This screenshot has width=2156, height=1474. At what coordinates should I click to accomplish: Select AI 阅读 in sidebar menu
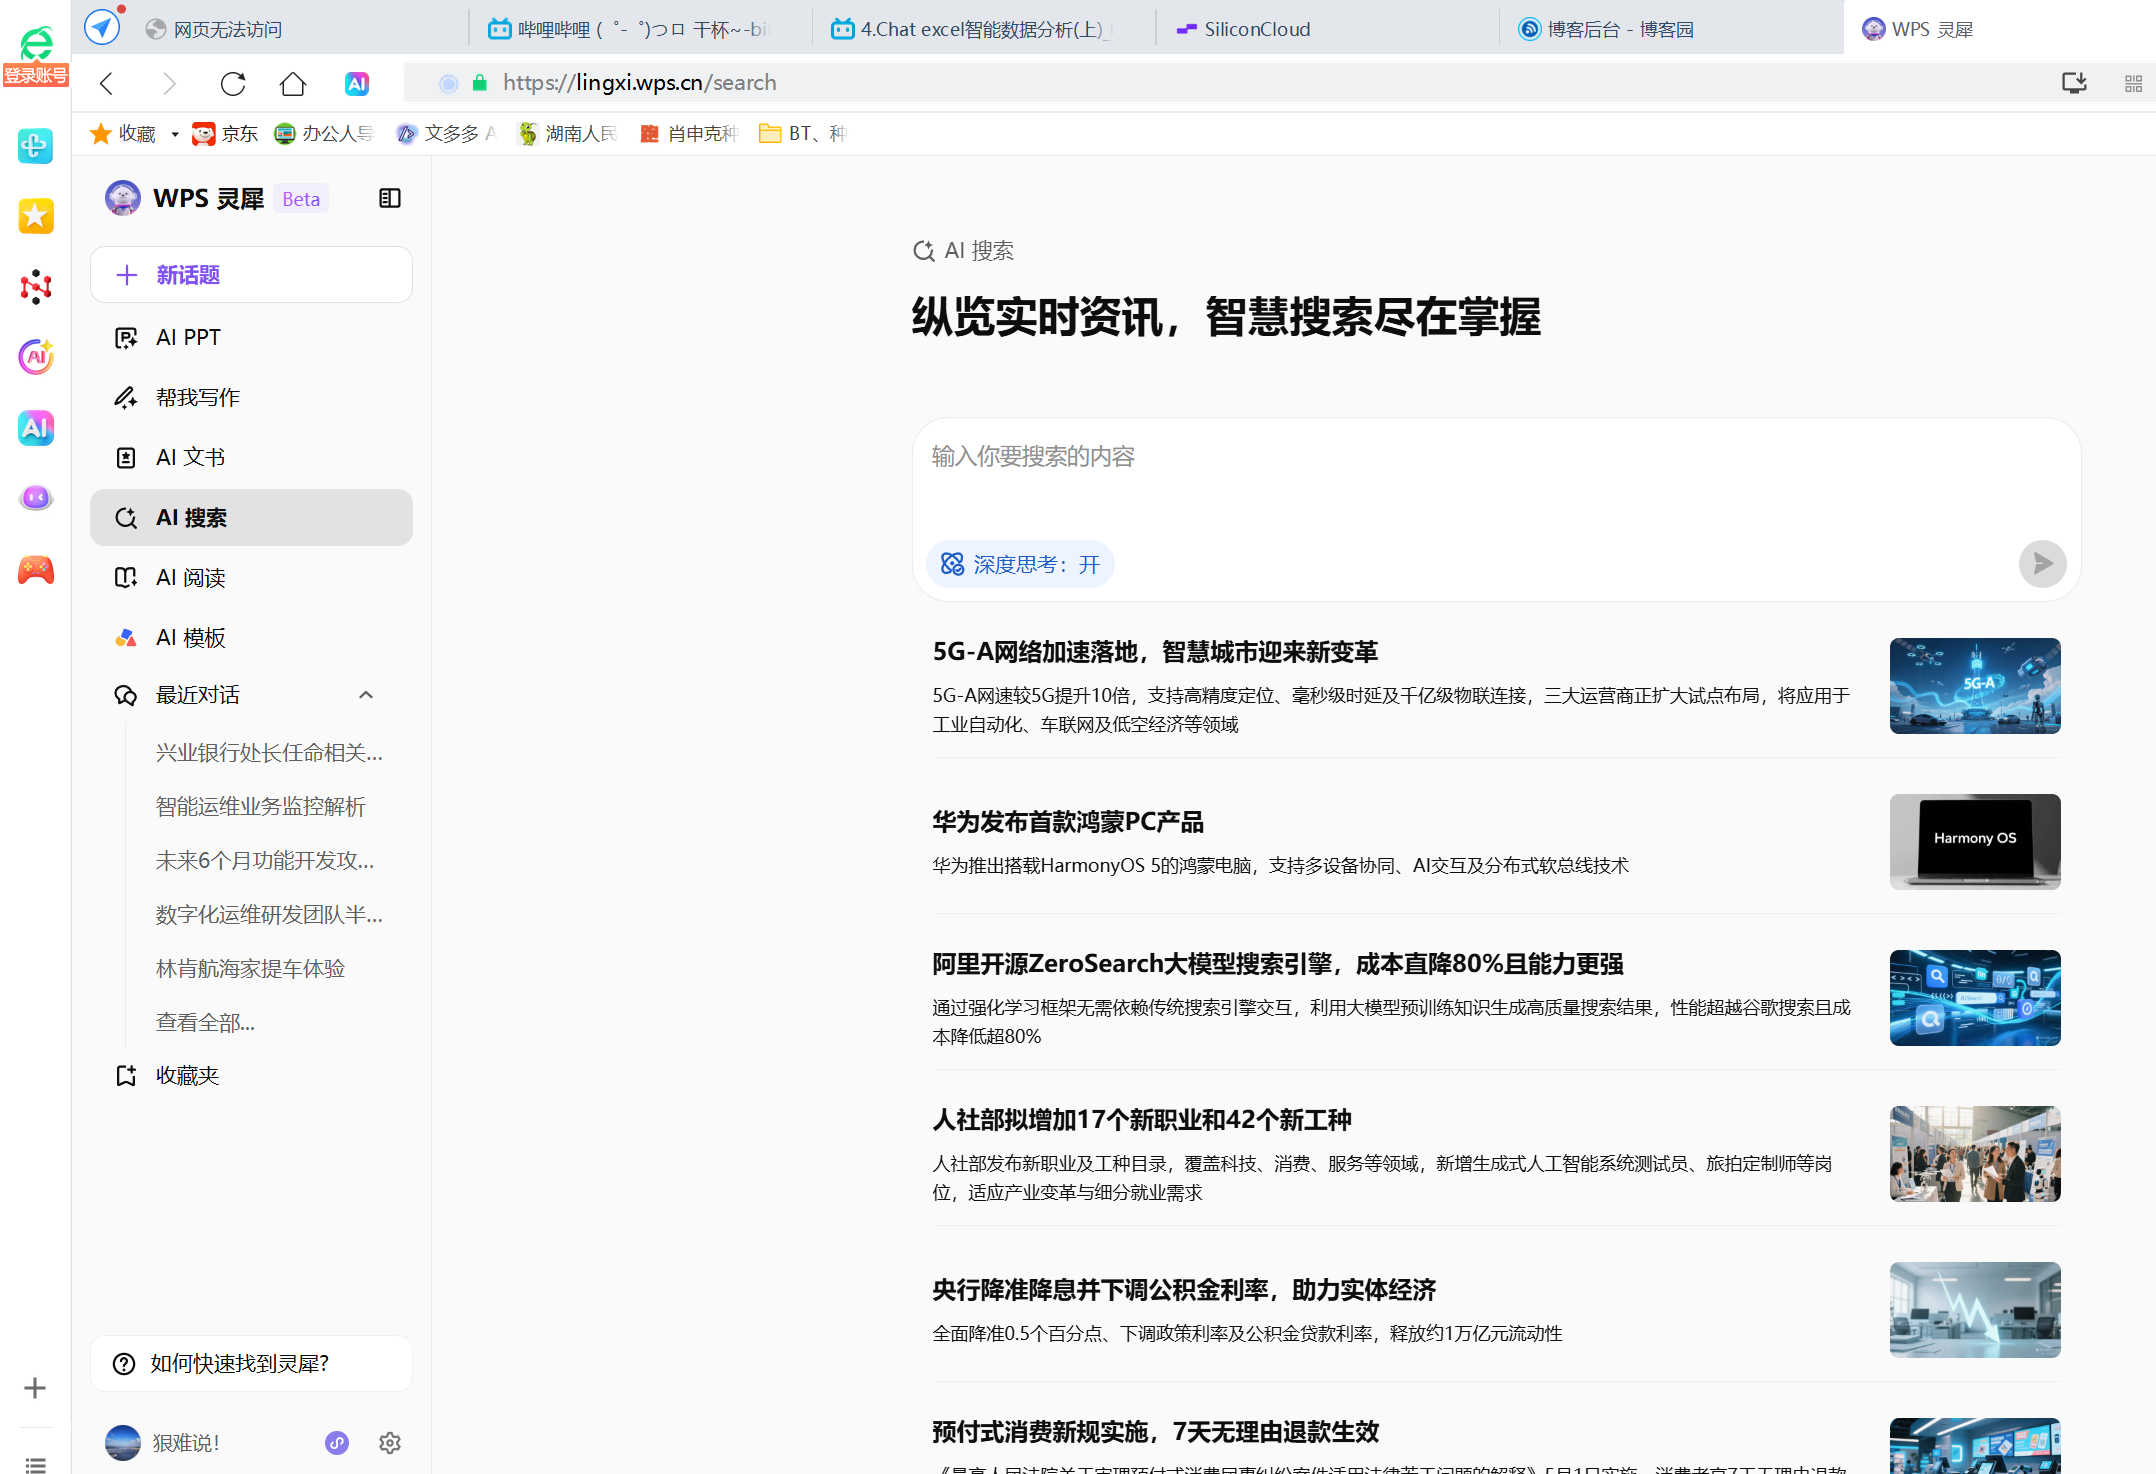pos(190,578)
